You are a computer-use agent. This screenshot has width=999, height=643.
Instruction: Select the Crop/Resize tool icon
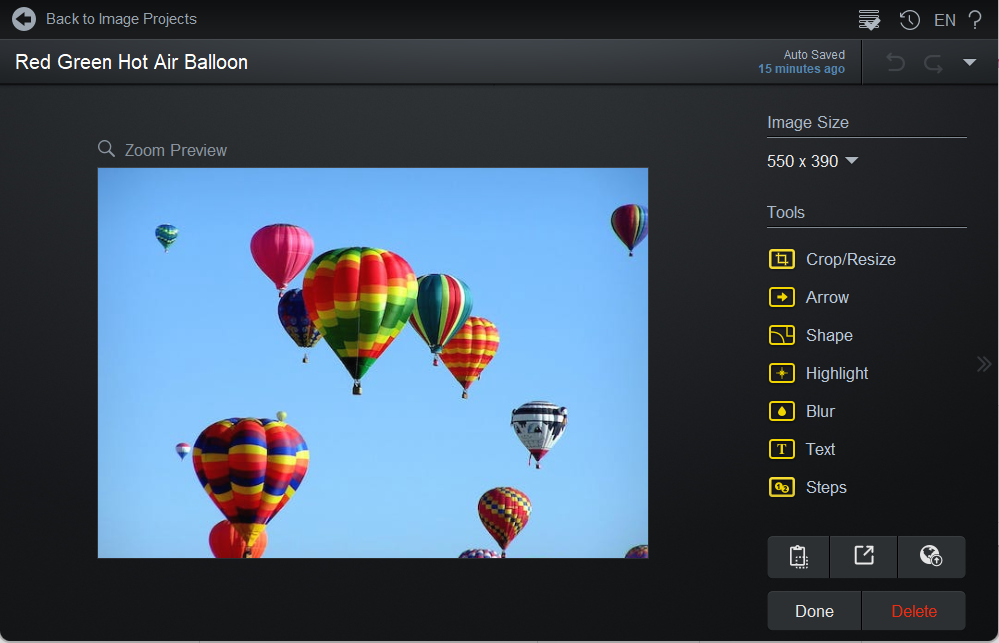point(782,259)
